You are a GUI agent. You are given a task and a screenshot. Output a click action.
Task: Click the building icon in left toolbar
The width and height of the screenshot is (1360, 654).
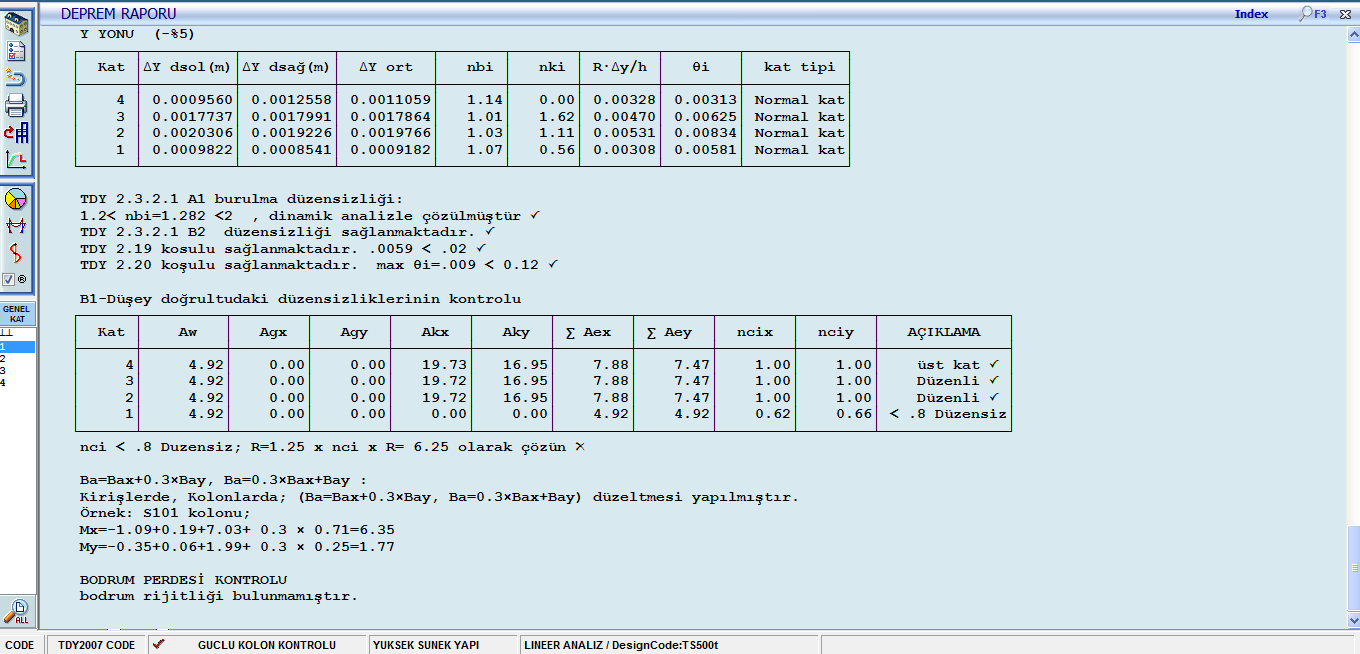(x=16, y=25)
